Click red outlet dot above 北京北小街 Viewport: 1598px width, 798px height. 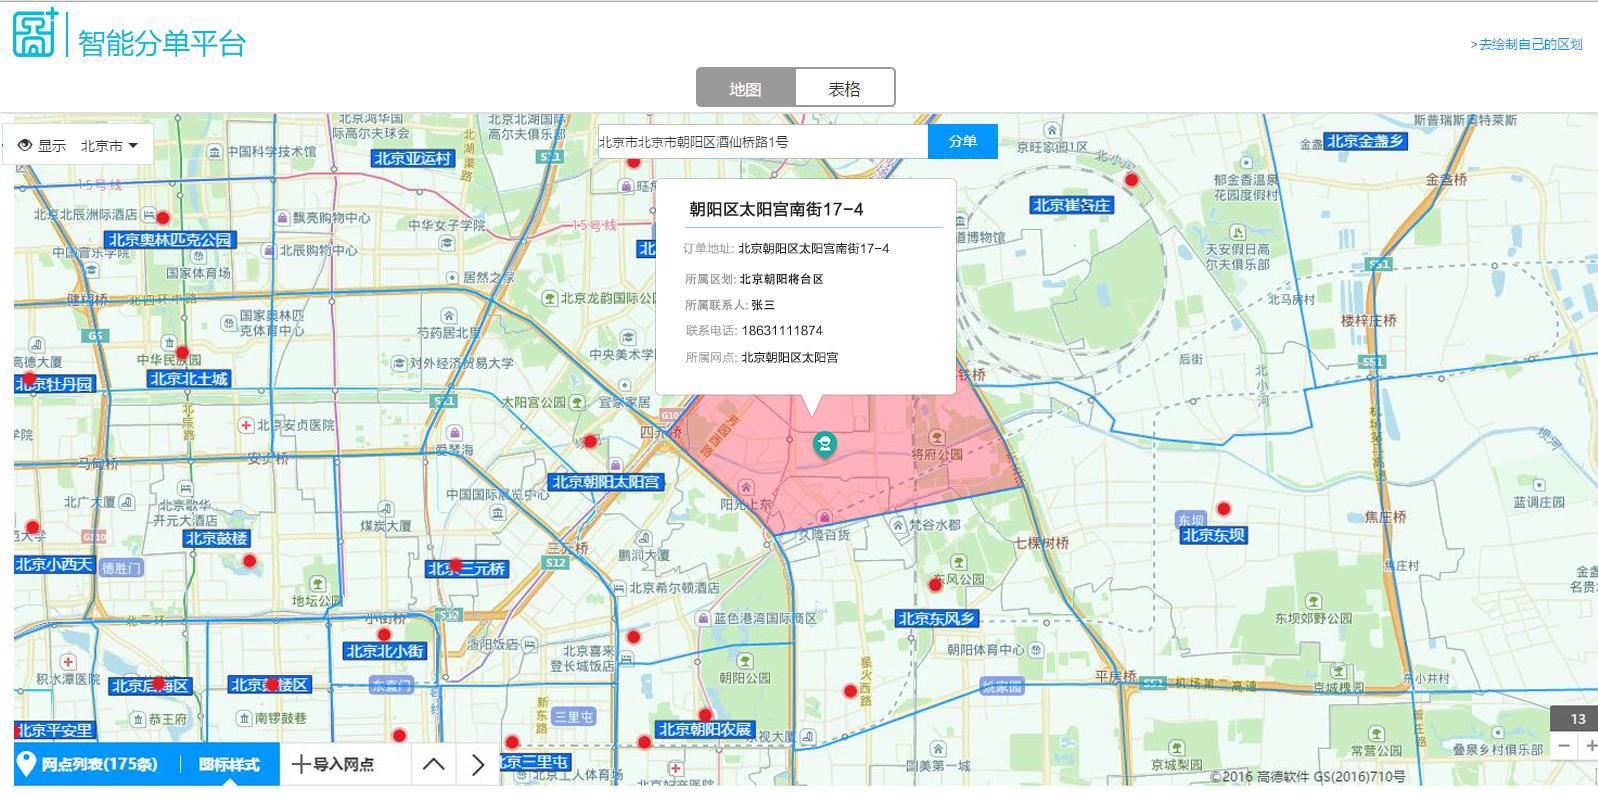tap(384, 634)
